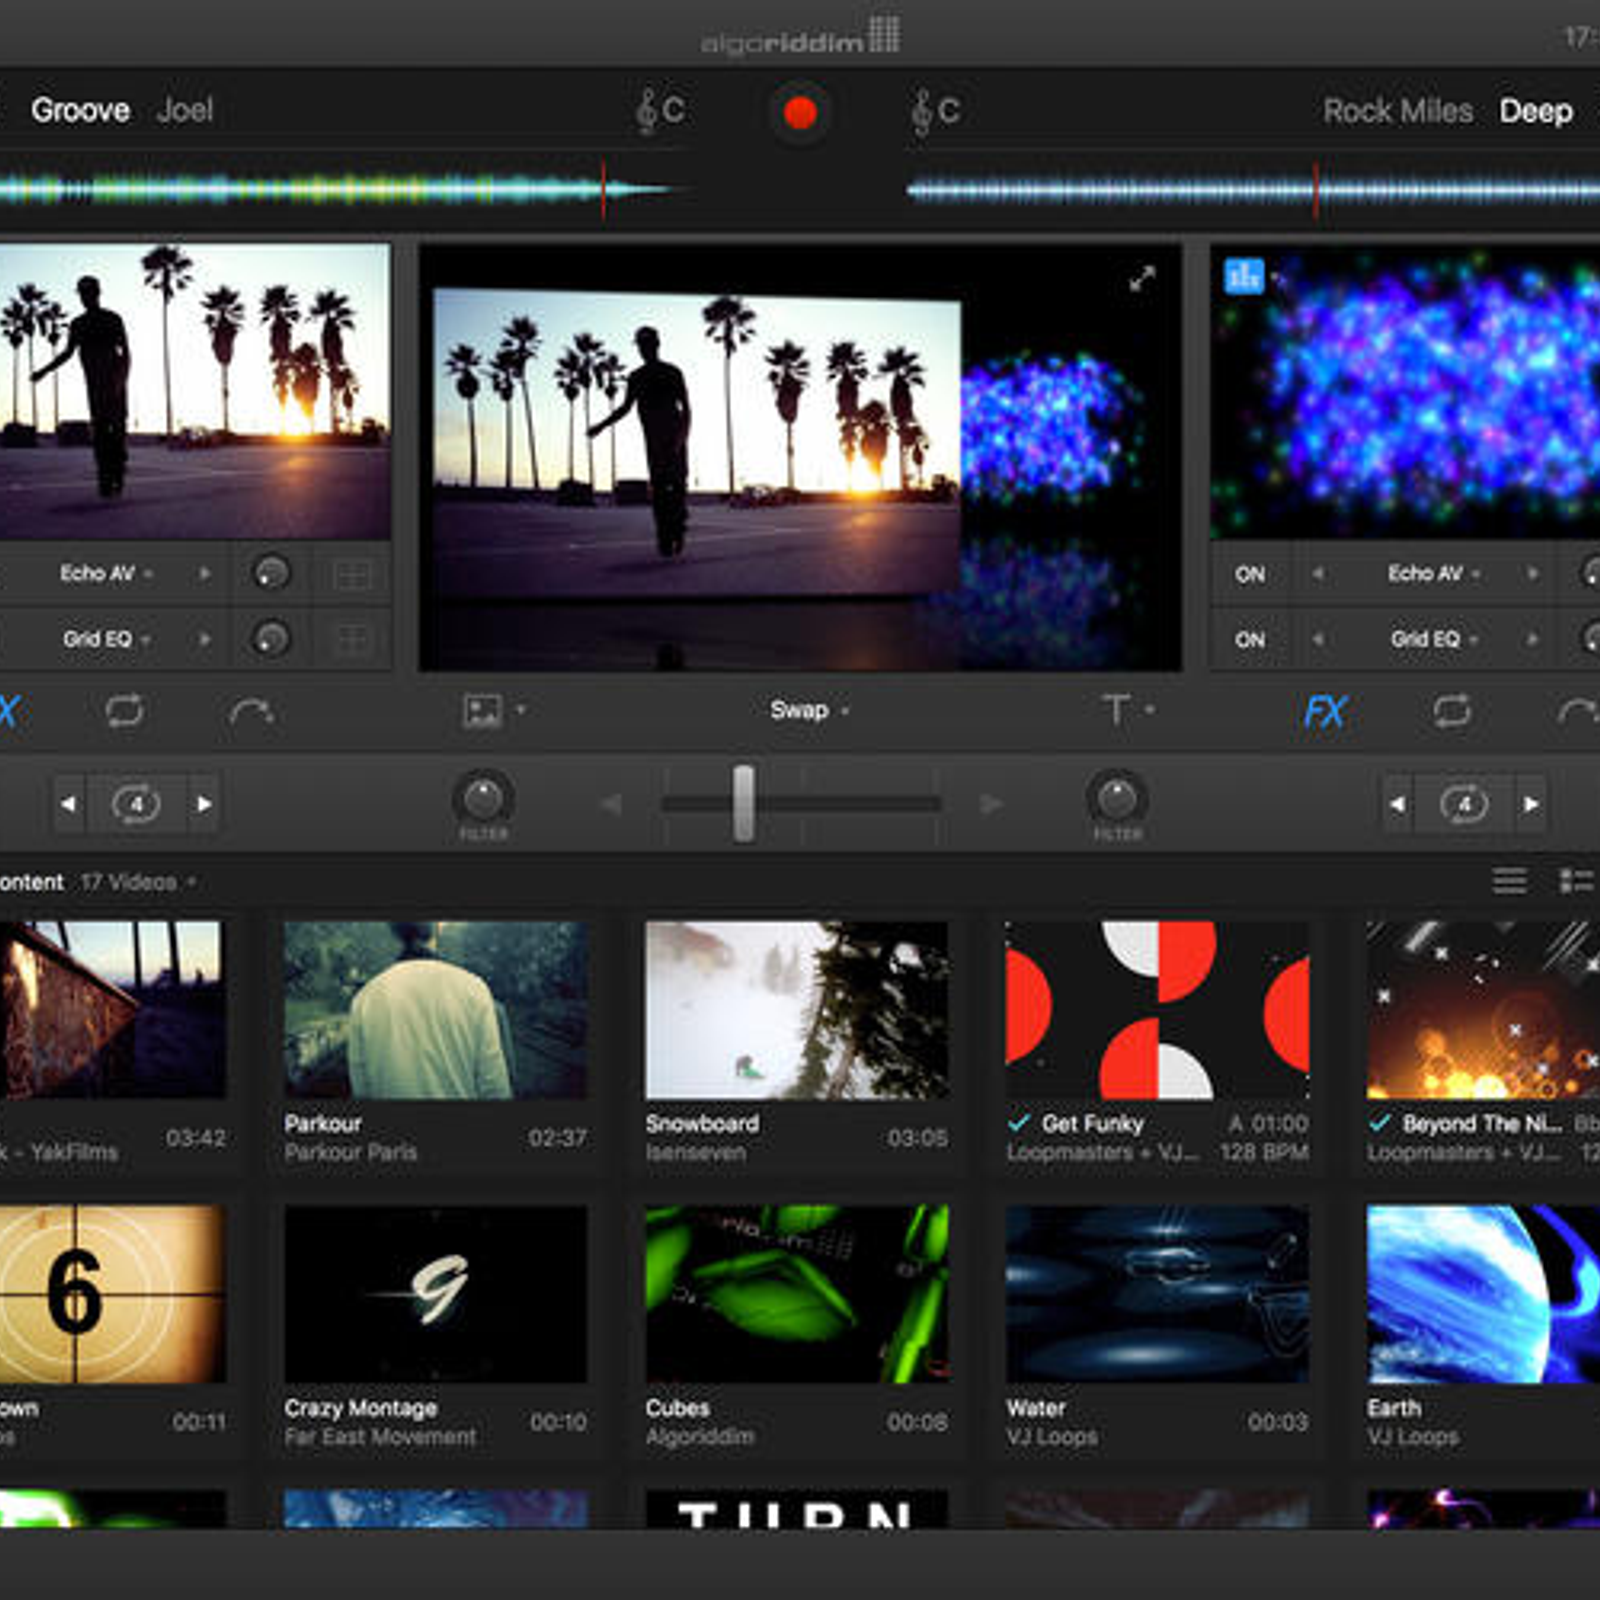Viewport: 1600px width, 1600px height.
Task: Open text overlay T icon in toolbar
Action: tap(1116, 710)
